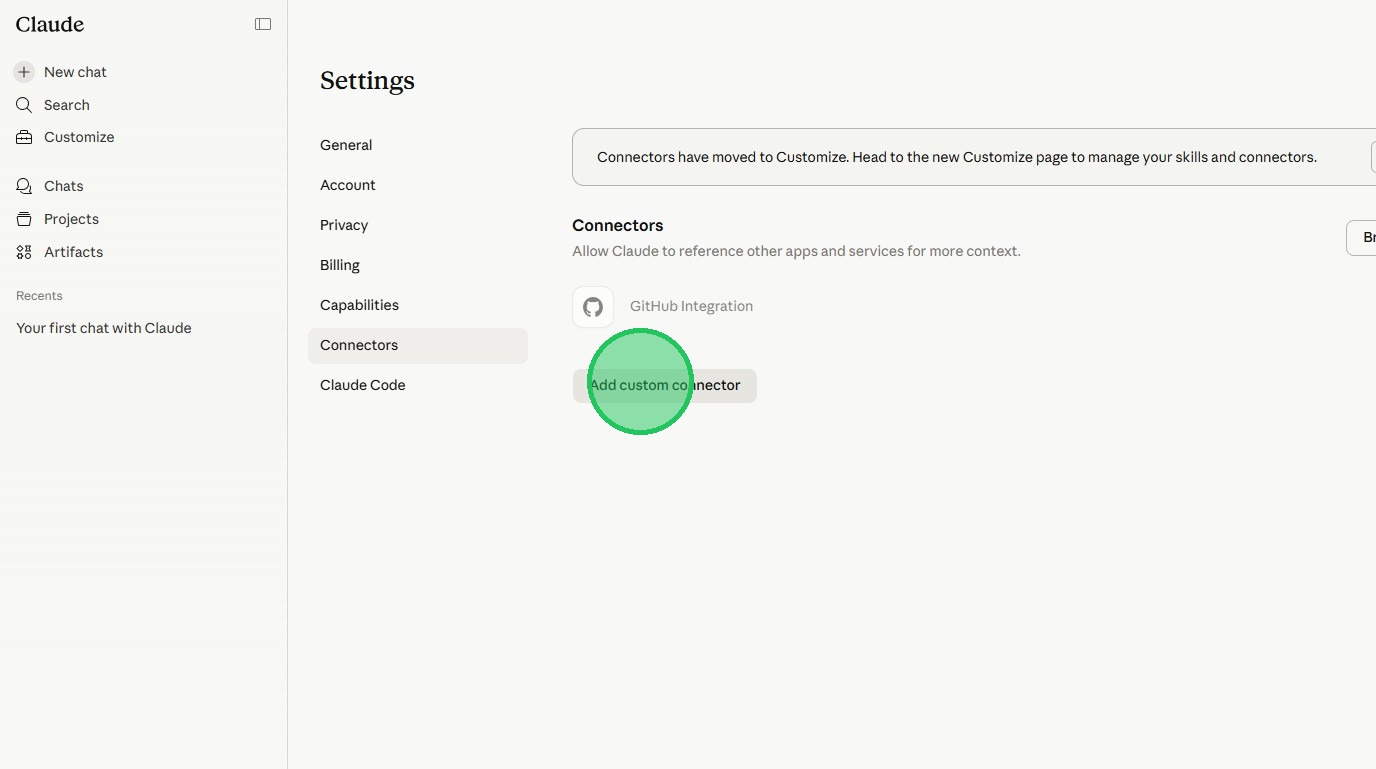This screenshot has height=769, width=1376.
Task: Click the GitHub Integration label
Action: click(691, 306)
